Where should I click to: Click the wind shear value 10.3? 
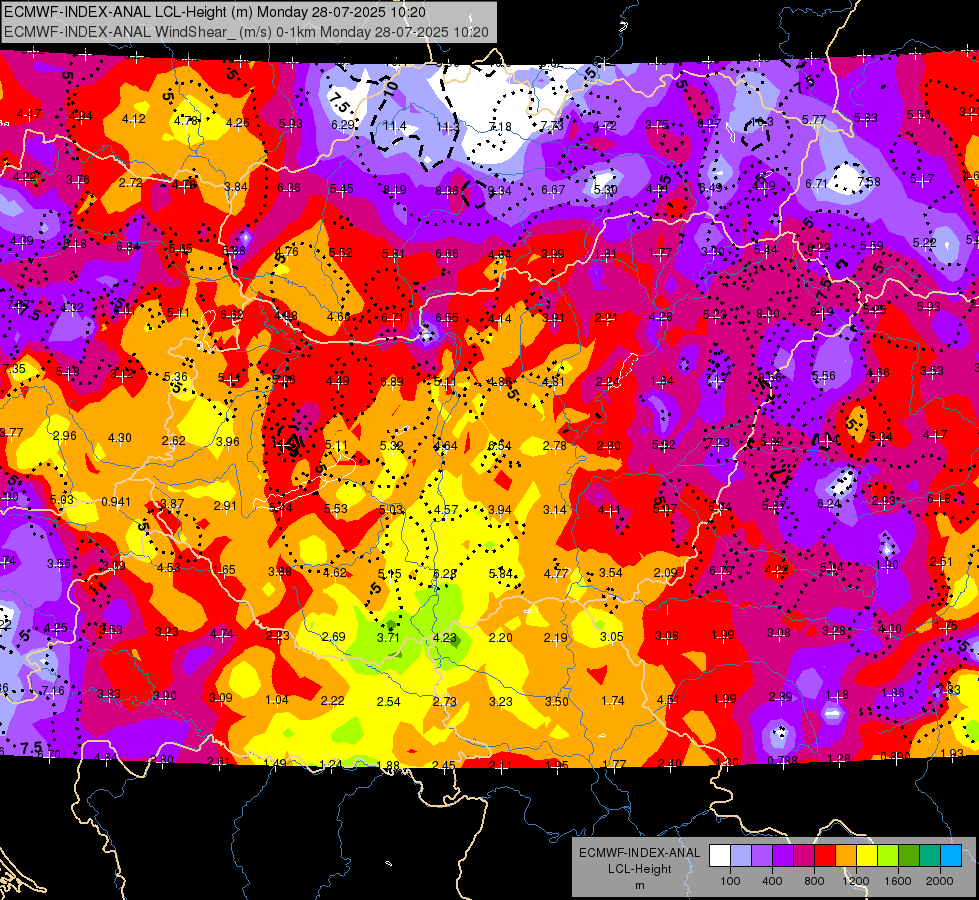coord(761,122)
